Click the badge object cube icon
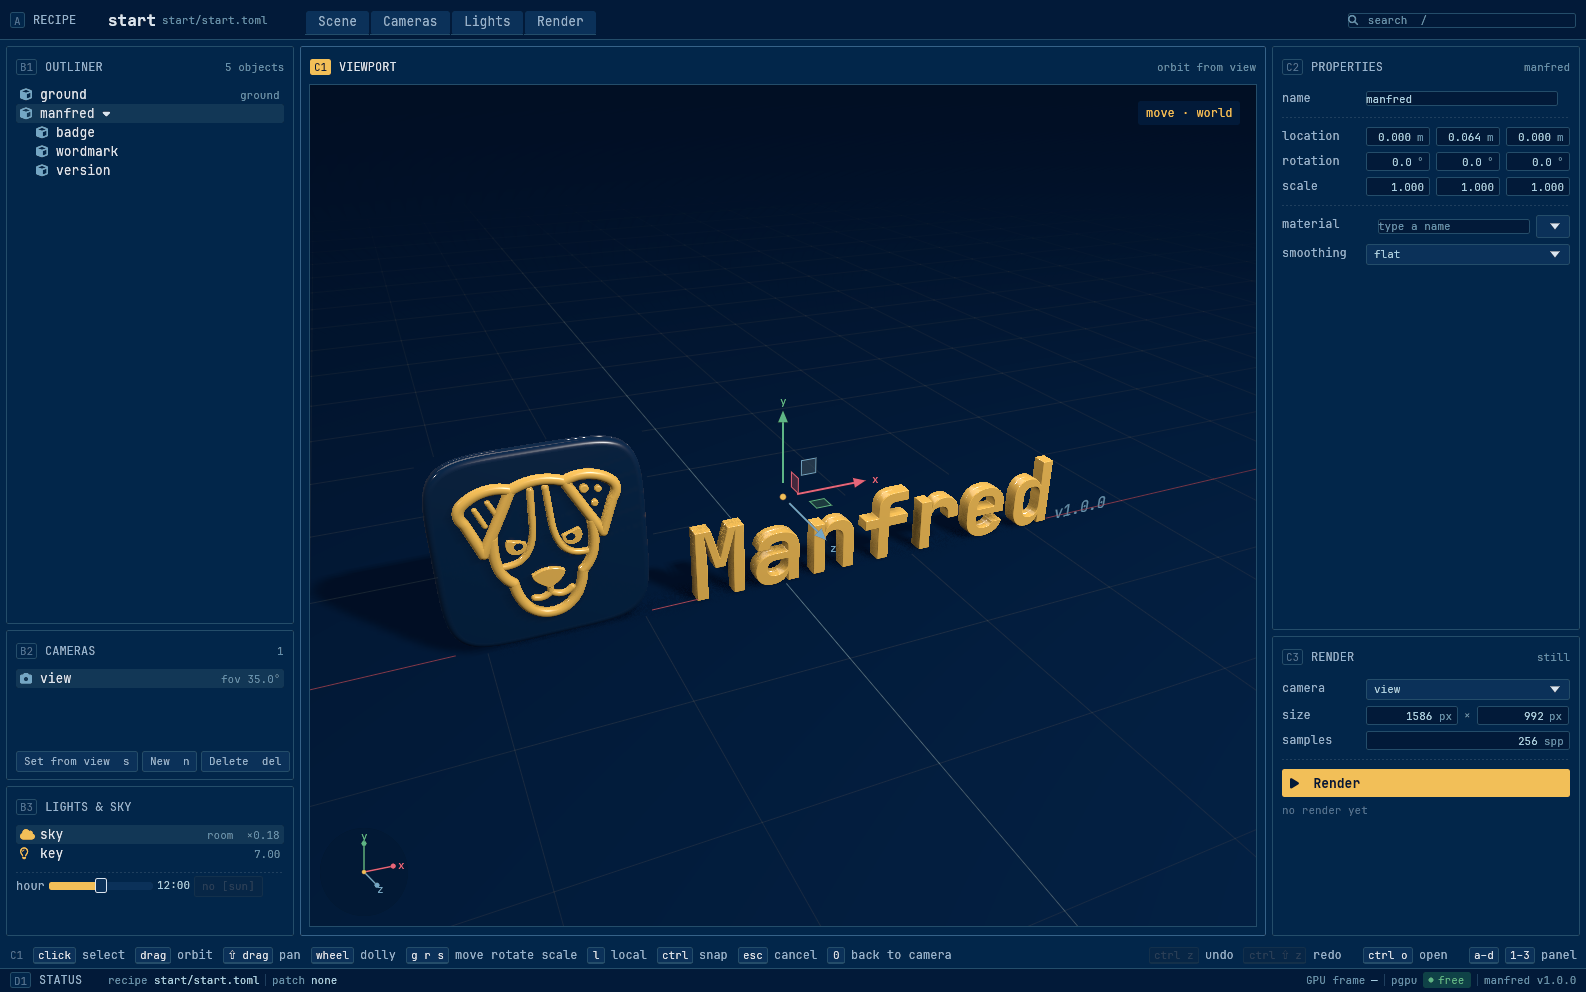The height and width of the screenshot is (992, 1586). point(42,133)
